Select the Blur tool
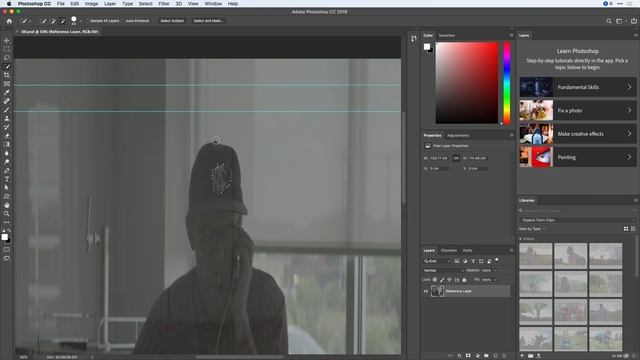This screenshot has height=360, width=640. pyautogui.click(x=7, y=153)
